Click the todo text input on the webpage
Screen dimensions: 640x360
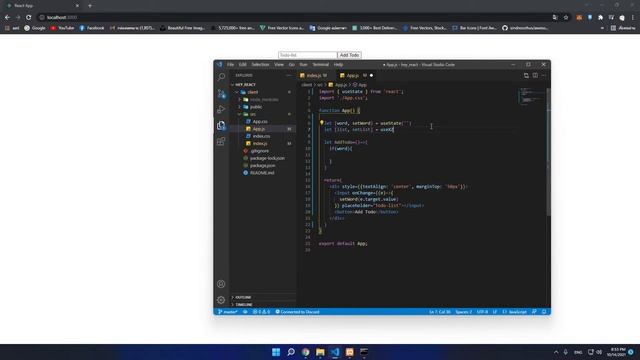tap(308, 55)
